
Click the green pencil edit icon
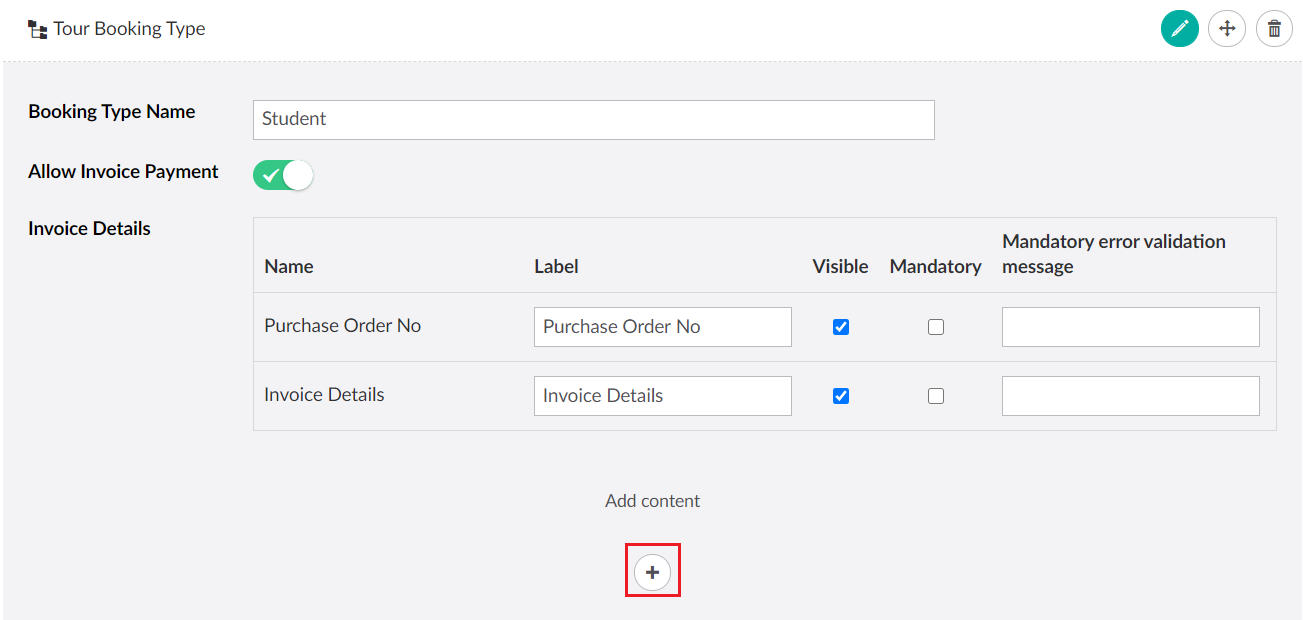[1179, 29]
